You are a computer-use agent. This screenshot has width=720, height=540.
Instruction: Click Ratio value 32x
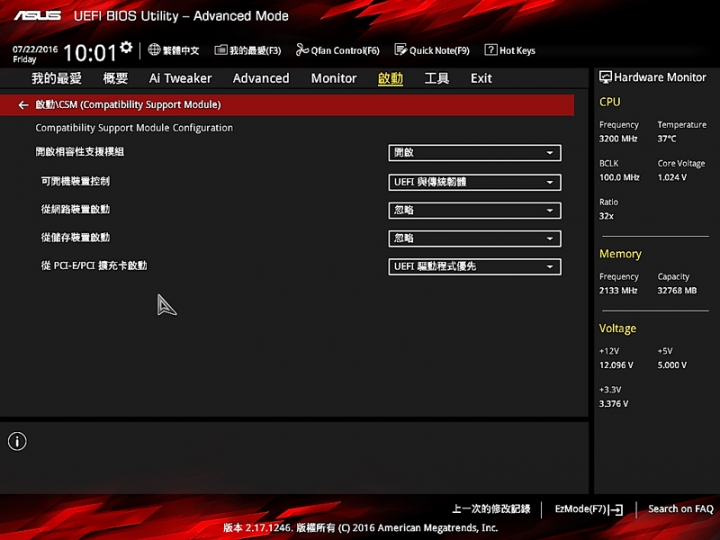tap(606, 216)
